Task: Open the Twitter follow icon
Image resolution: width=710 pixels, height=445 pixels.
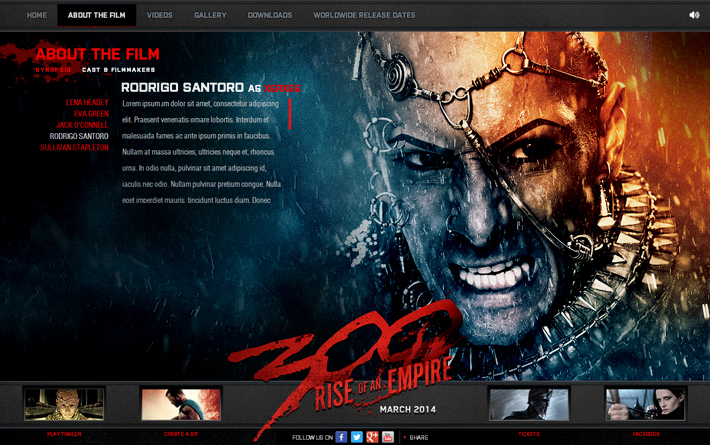Action: click(357, 437)
